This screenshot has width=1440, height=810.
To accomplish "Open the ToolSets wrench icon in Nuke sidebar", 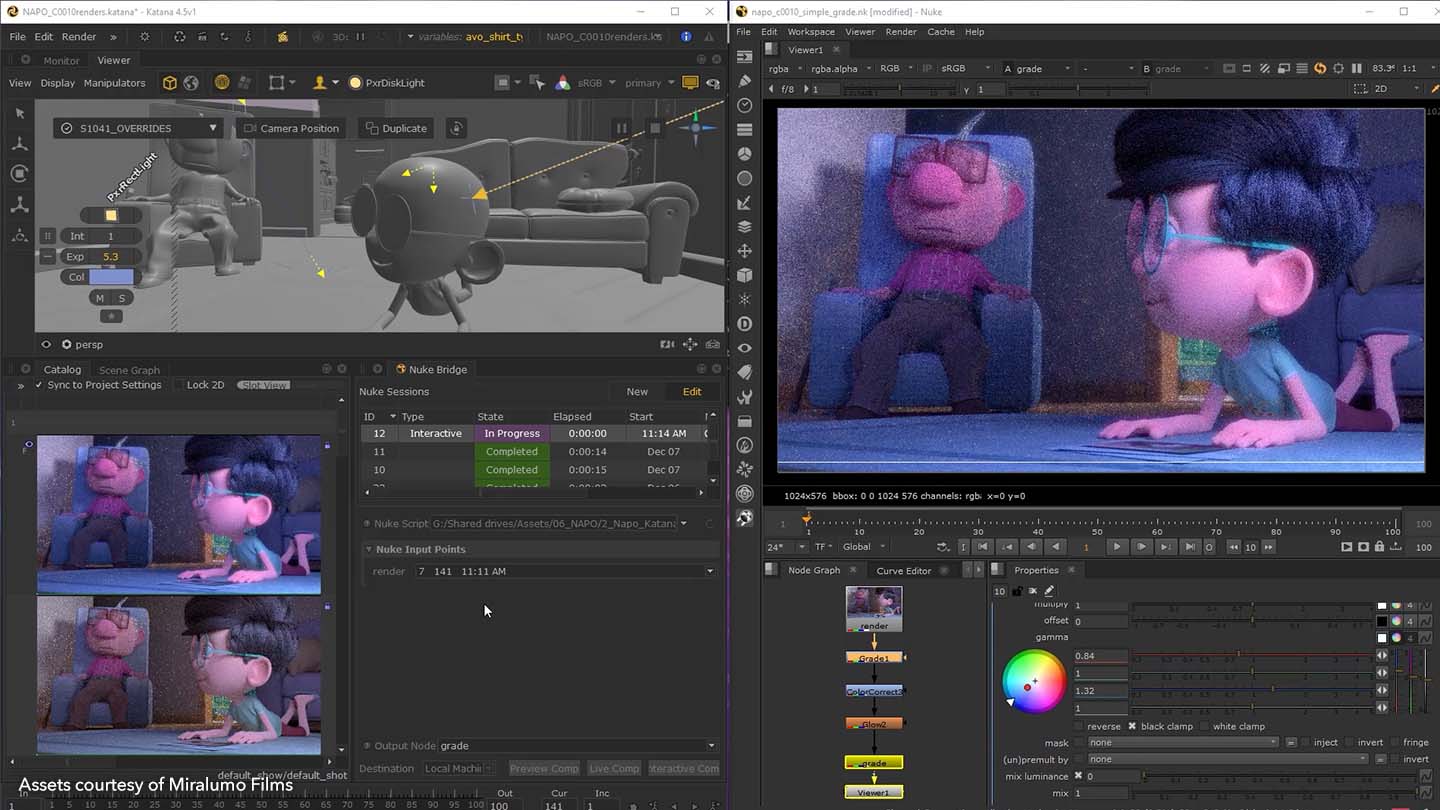I will 745,396.
